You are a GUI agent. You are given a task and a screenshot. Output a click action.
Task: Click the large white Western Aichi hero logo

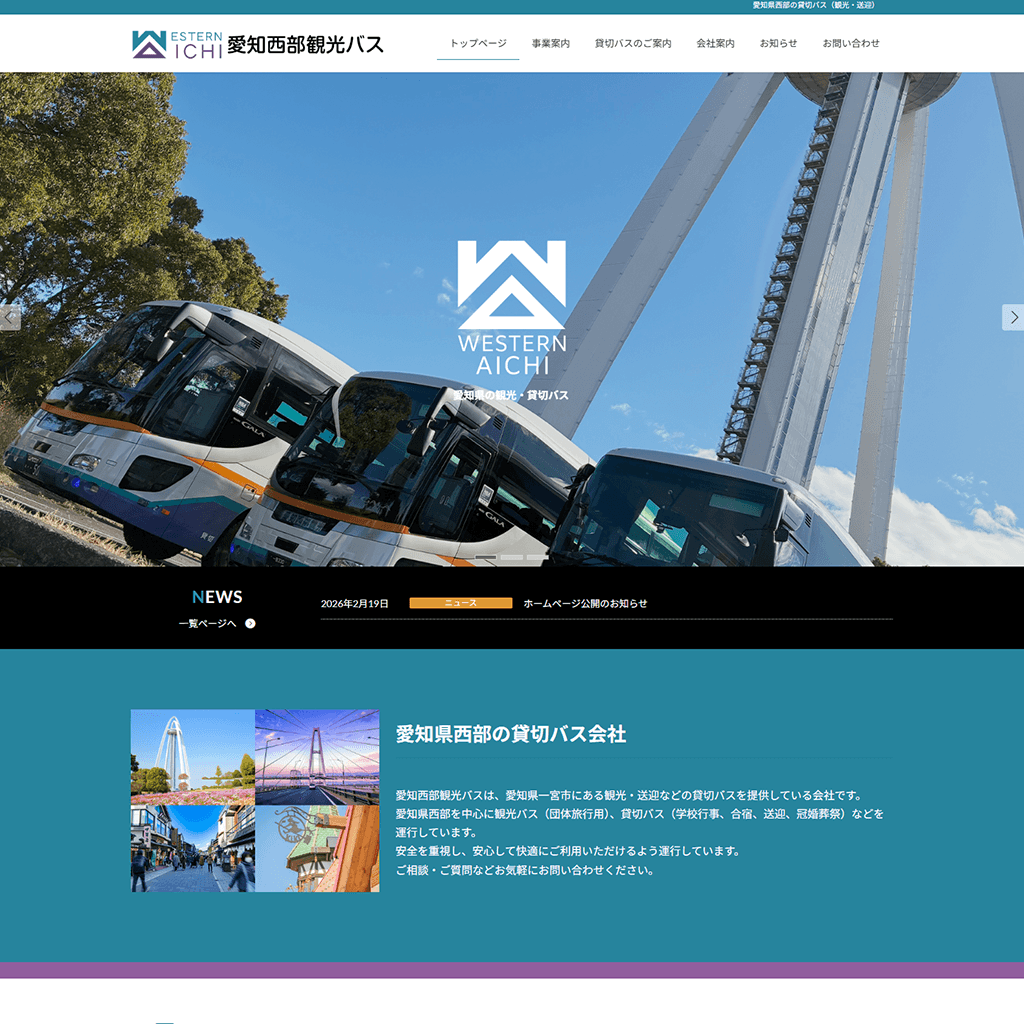[511, 308]
